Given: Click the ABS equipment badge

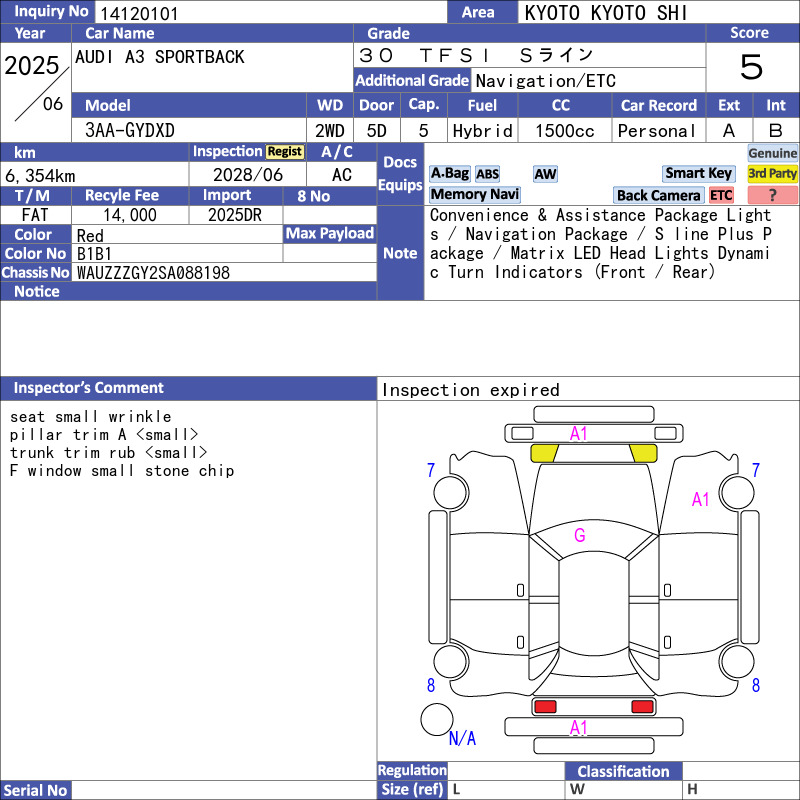Looking at the screenshot, I should pyautogui.click(x=487, y=174).
